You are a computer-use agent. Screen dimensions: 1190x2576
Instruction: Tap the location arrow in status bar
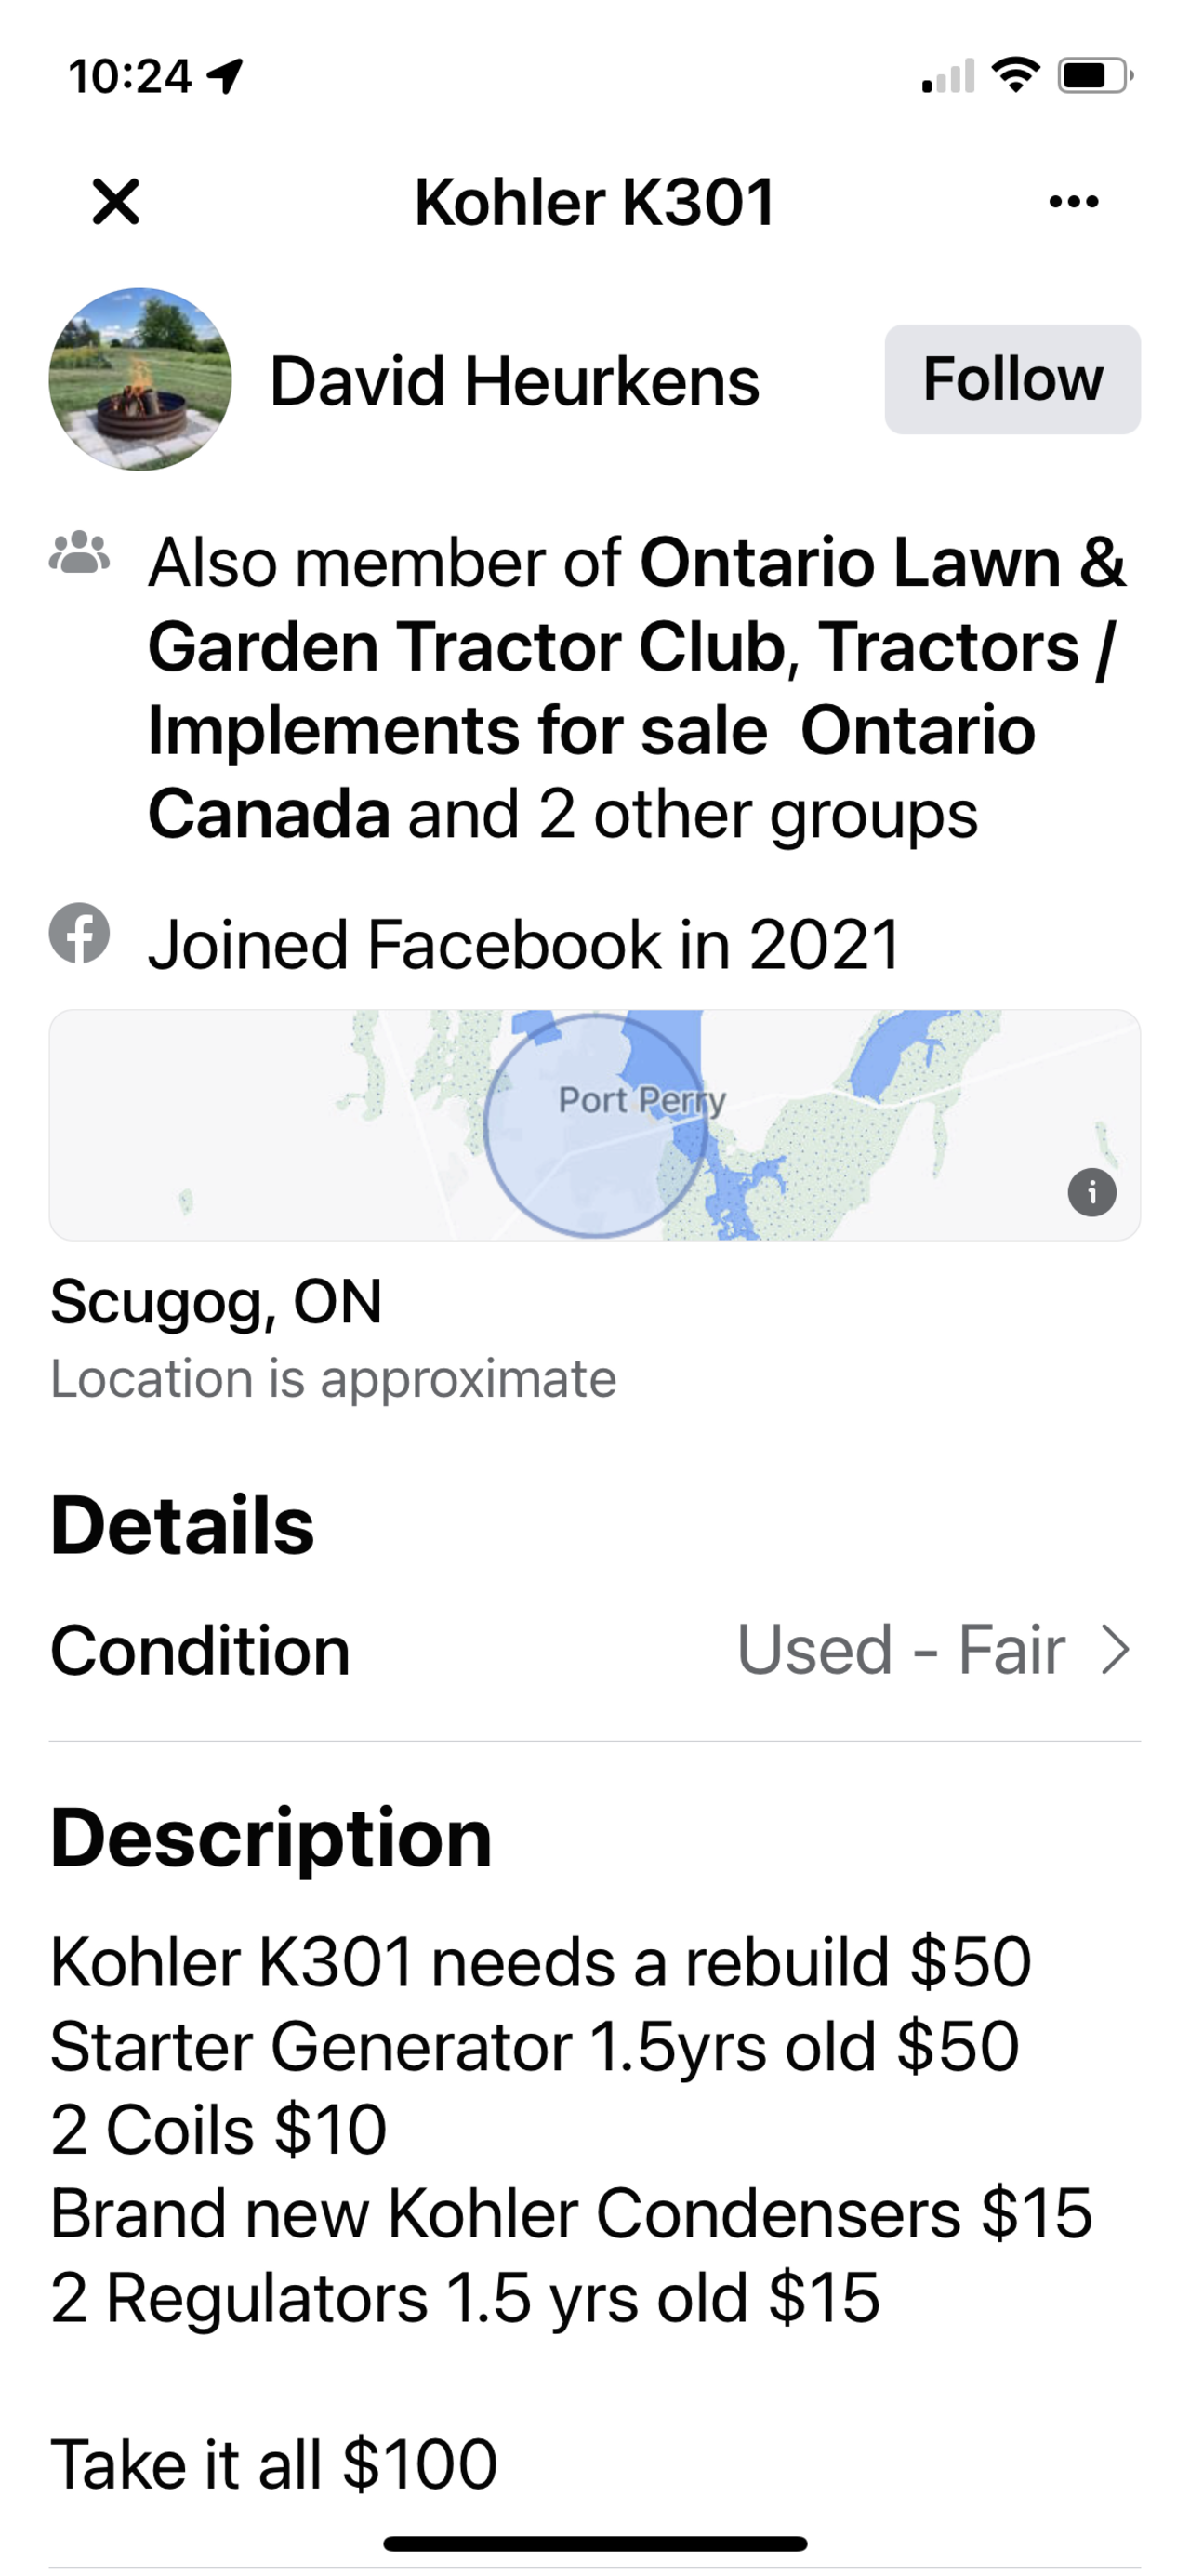click(x=226, y=76)
